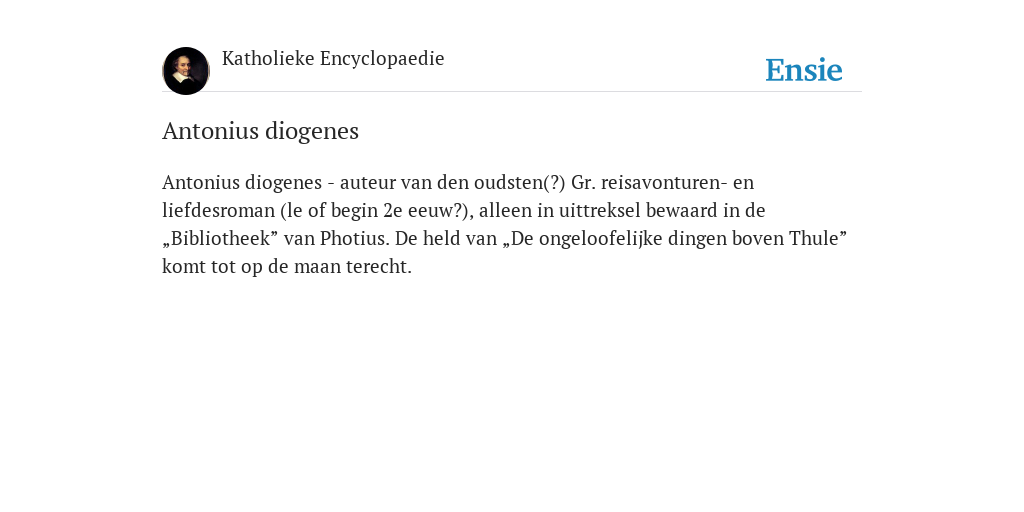
Task: Click the quoted word Bibliotheek
Action: click(220, 238)
